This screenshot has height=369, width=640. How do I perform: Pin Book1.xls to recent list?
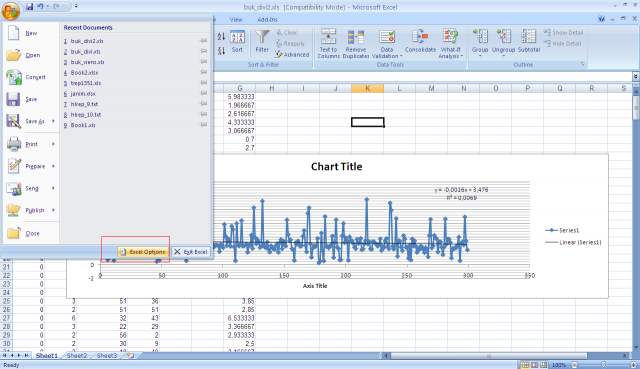coord(203,125)
